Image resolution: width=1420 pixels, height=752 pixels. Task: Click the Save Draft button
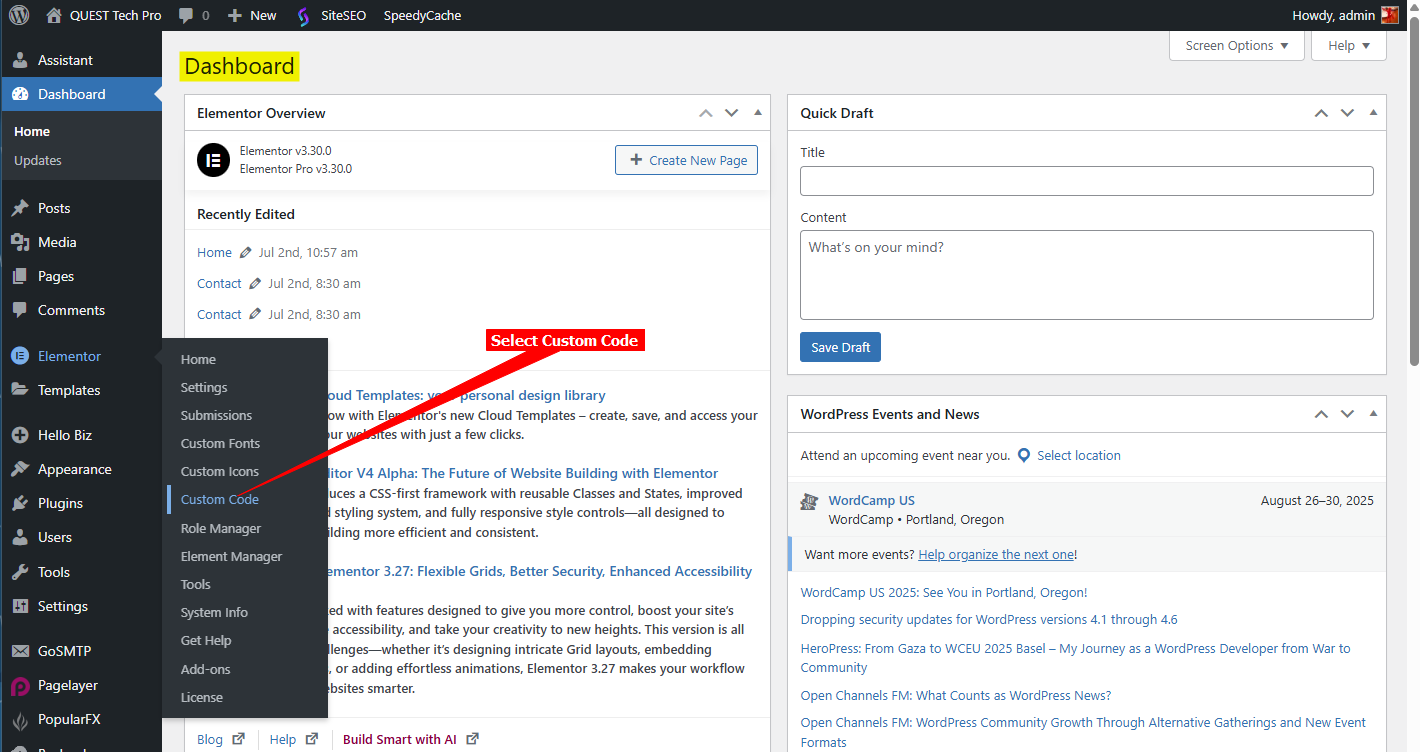tap(840, 347)
